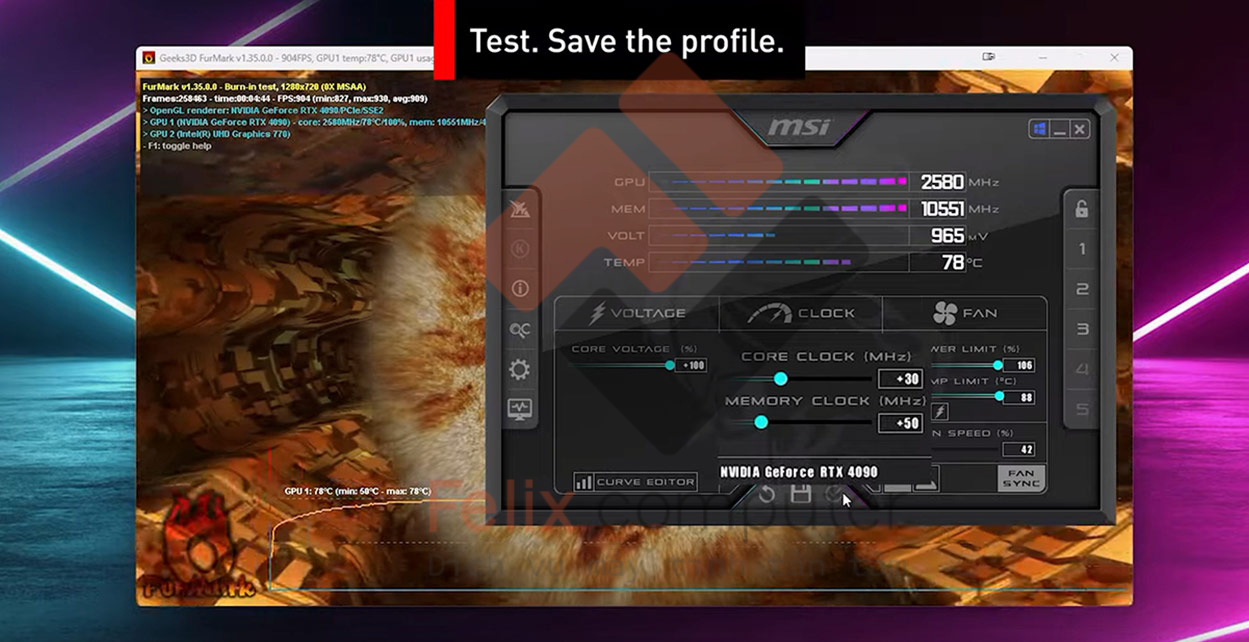This screenshot has height=642, width=1249.
Task: Click the Fan section header
Action: click(964, 313)
